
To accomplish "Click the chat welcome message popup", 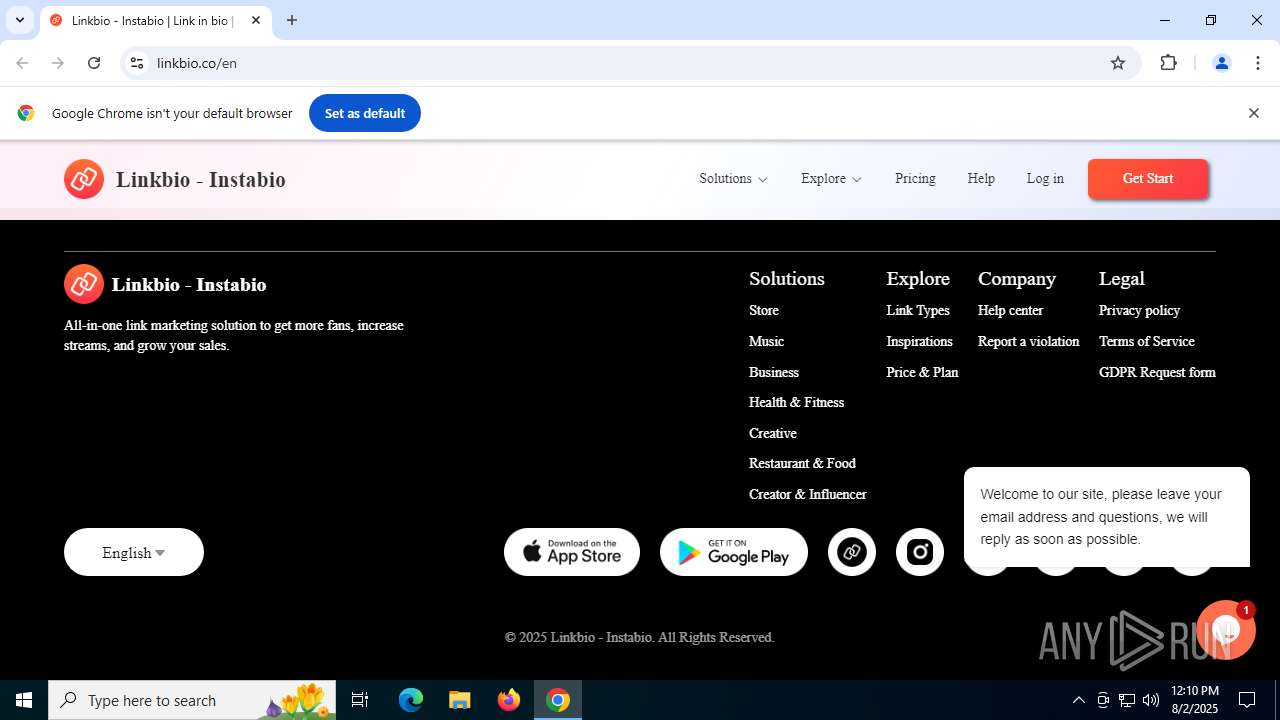I will click(1107, 517).
